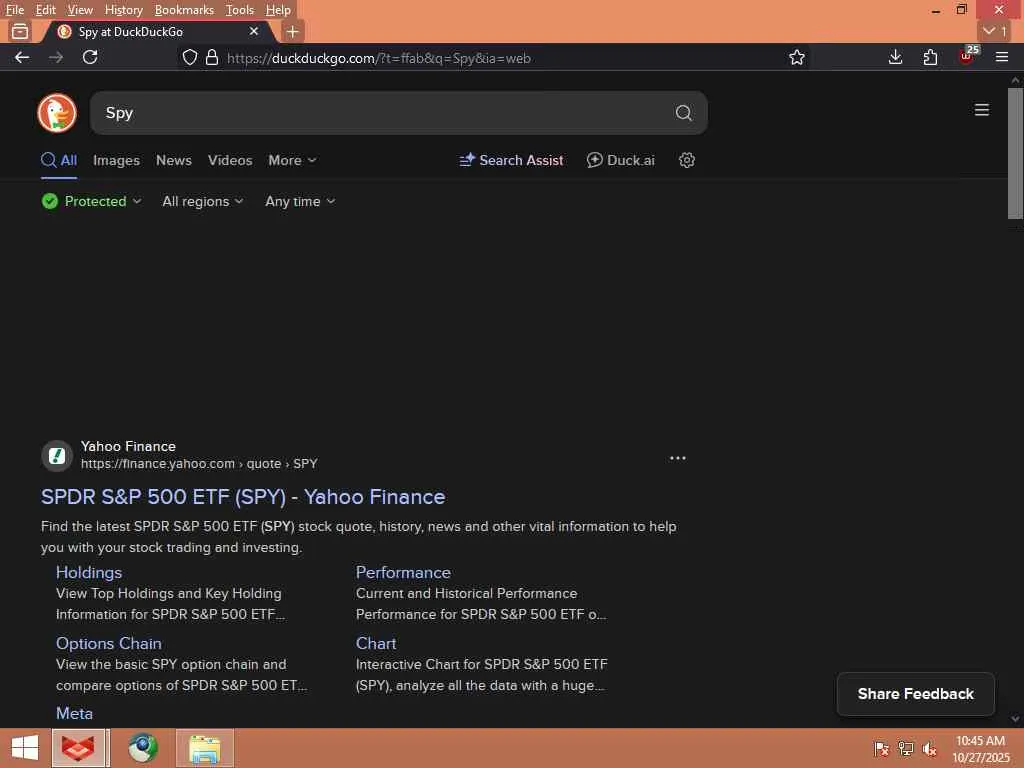
Task: Open the Edit menu
Action: pyautogui.click(x=45, y=10)
